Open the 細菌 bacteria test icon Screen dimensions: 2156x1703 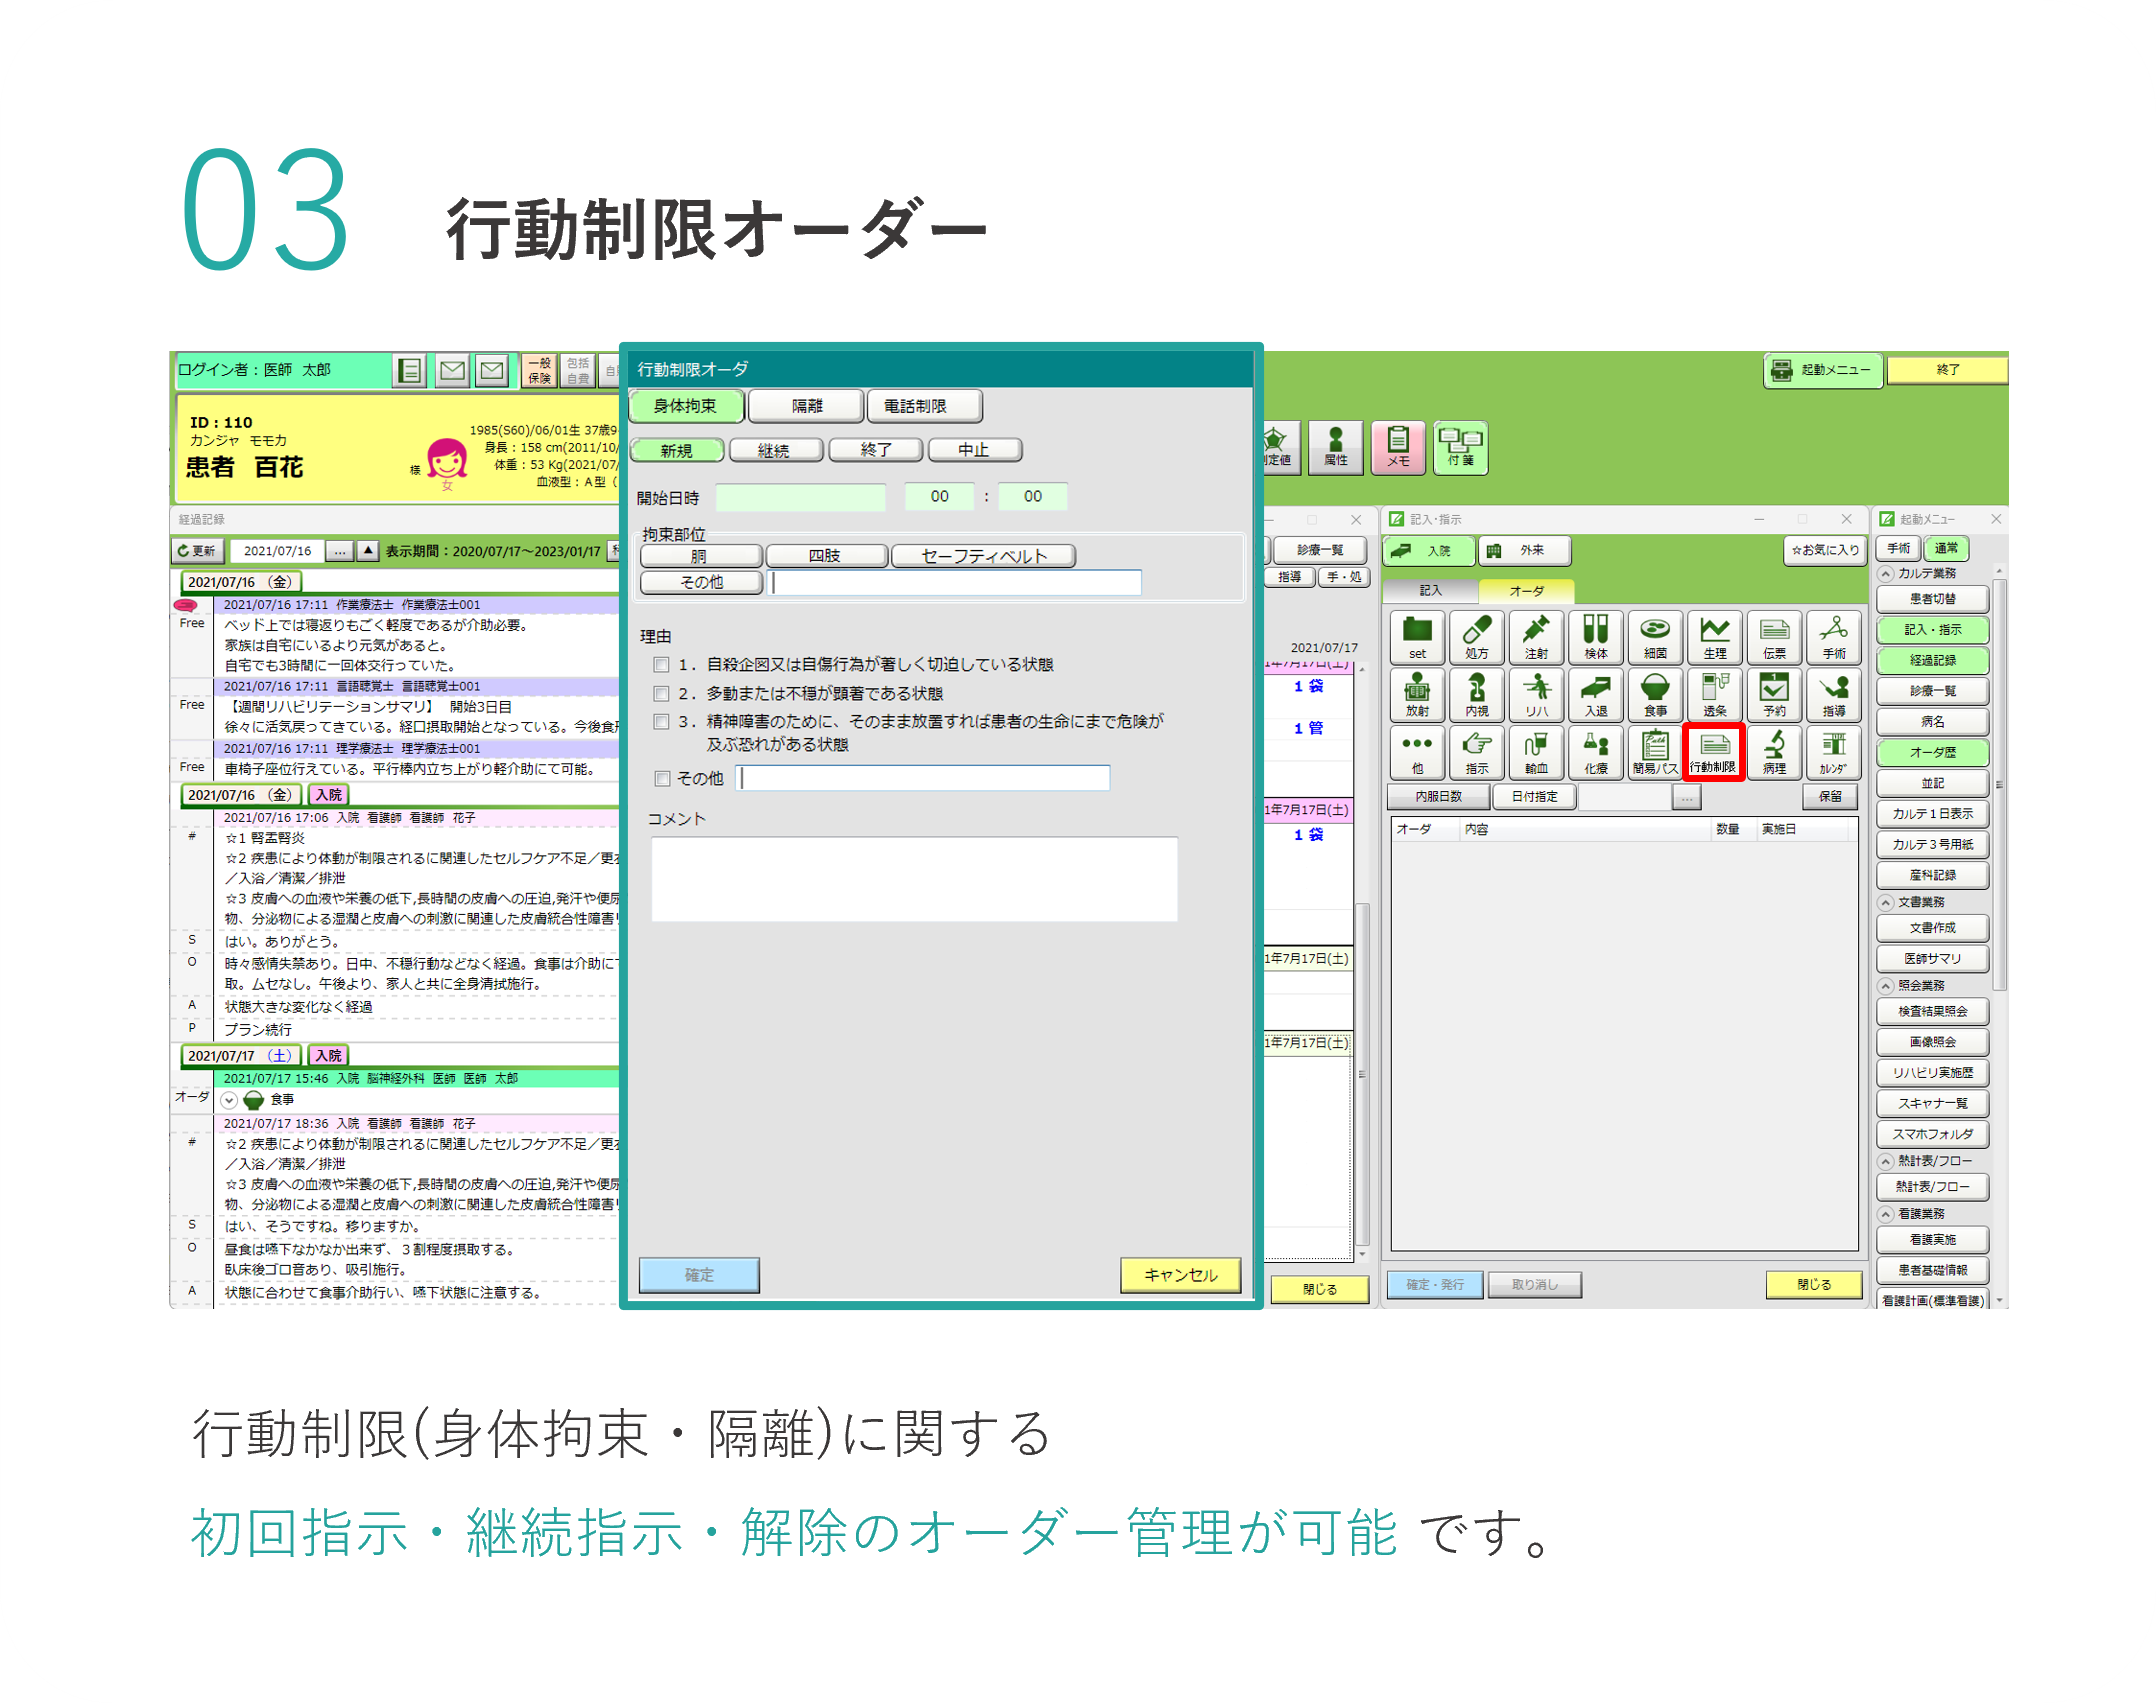(x=1655, y=637)
